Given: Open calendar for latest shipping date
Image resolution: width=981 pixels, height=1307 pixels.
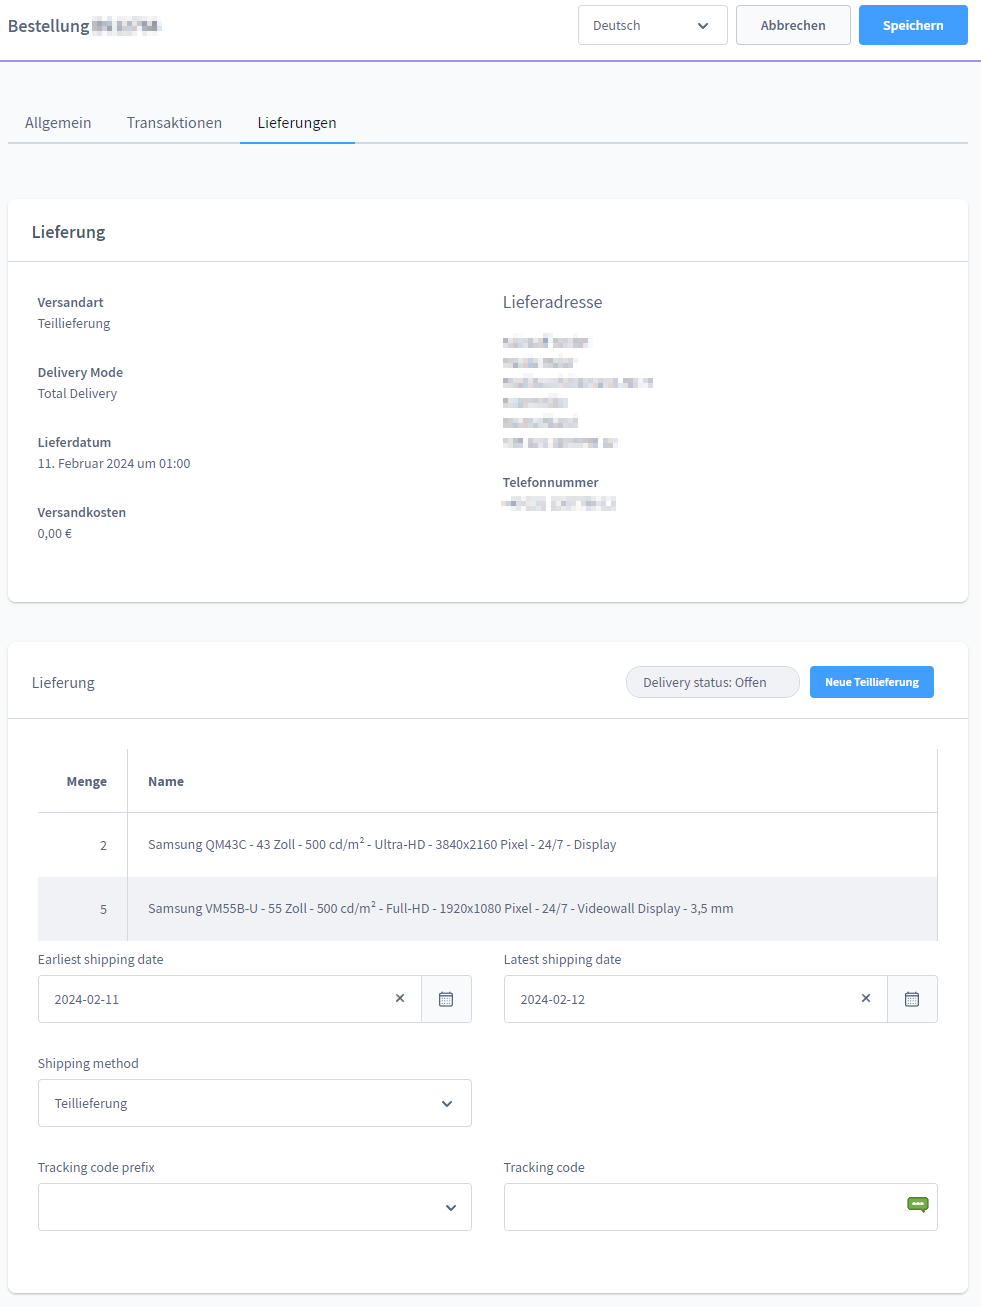Looking at the screenshot, I should pos(912,999).
